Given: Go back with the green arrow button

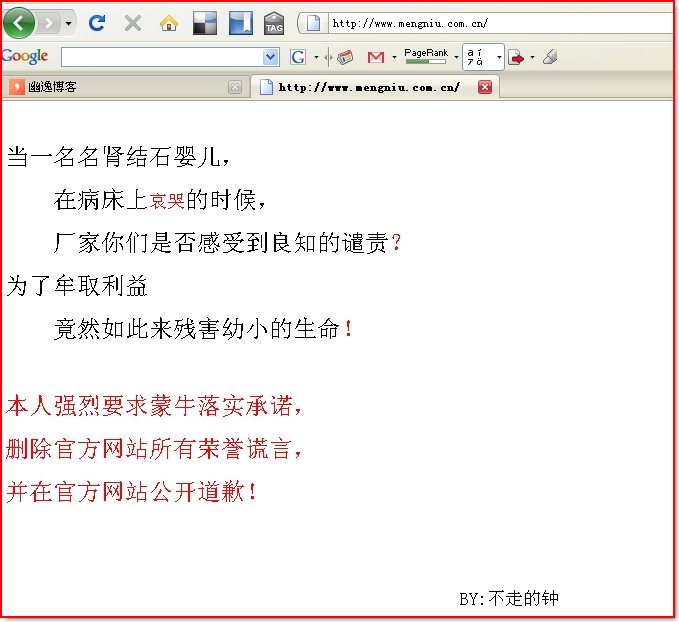Looking at the screenshot, I should pyautogui.click(x=19, y=23).
